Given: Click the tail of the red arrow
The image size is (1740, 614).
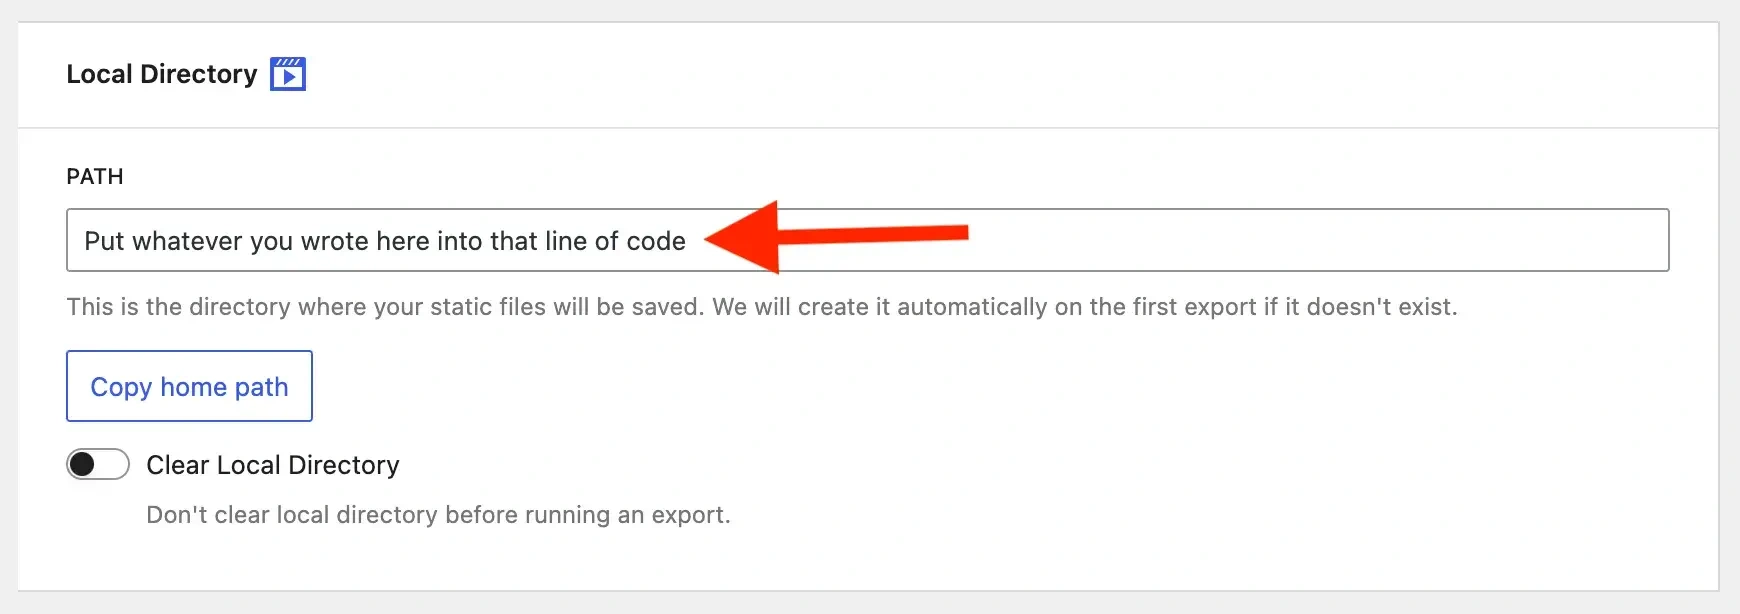Looking at the screenshot, I should tap(940, 233).
